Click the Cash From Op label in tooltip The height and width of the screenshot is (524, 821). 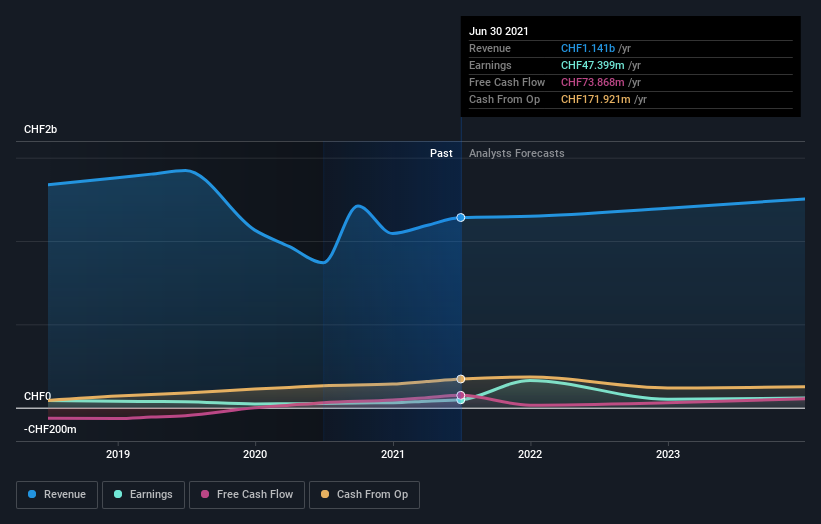(504, 99)
